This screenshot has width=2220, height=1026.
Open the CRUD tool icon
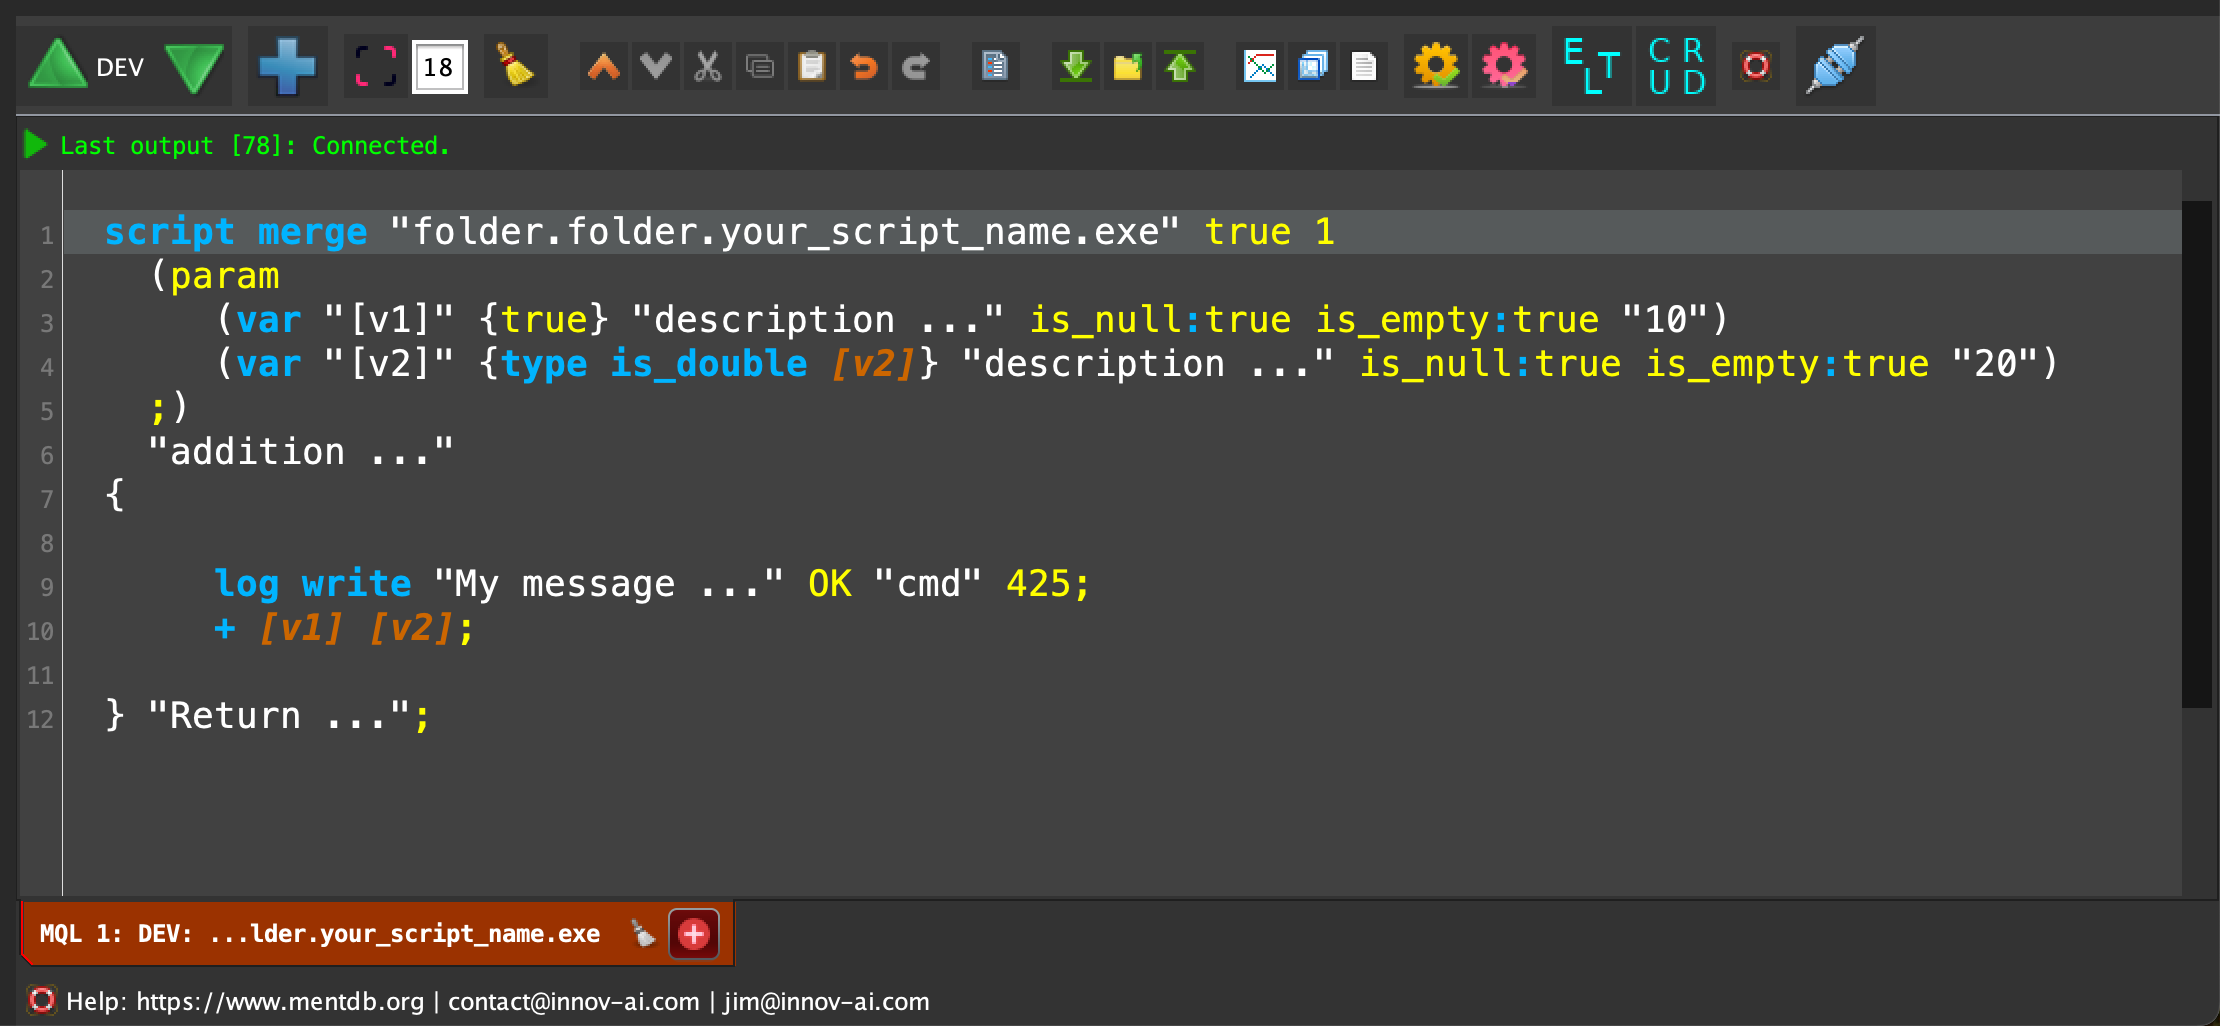[x=1676, y=67]
